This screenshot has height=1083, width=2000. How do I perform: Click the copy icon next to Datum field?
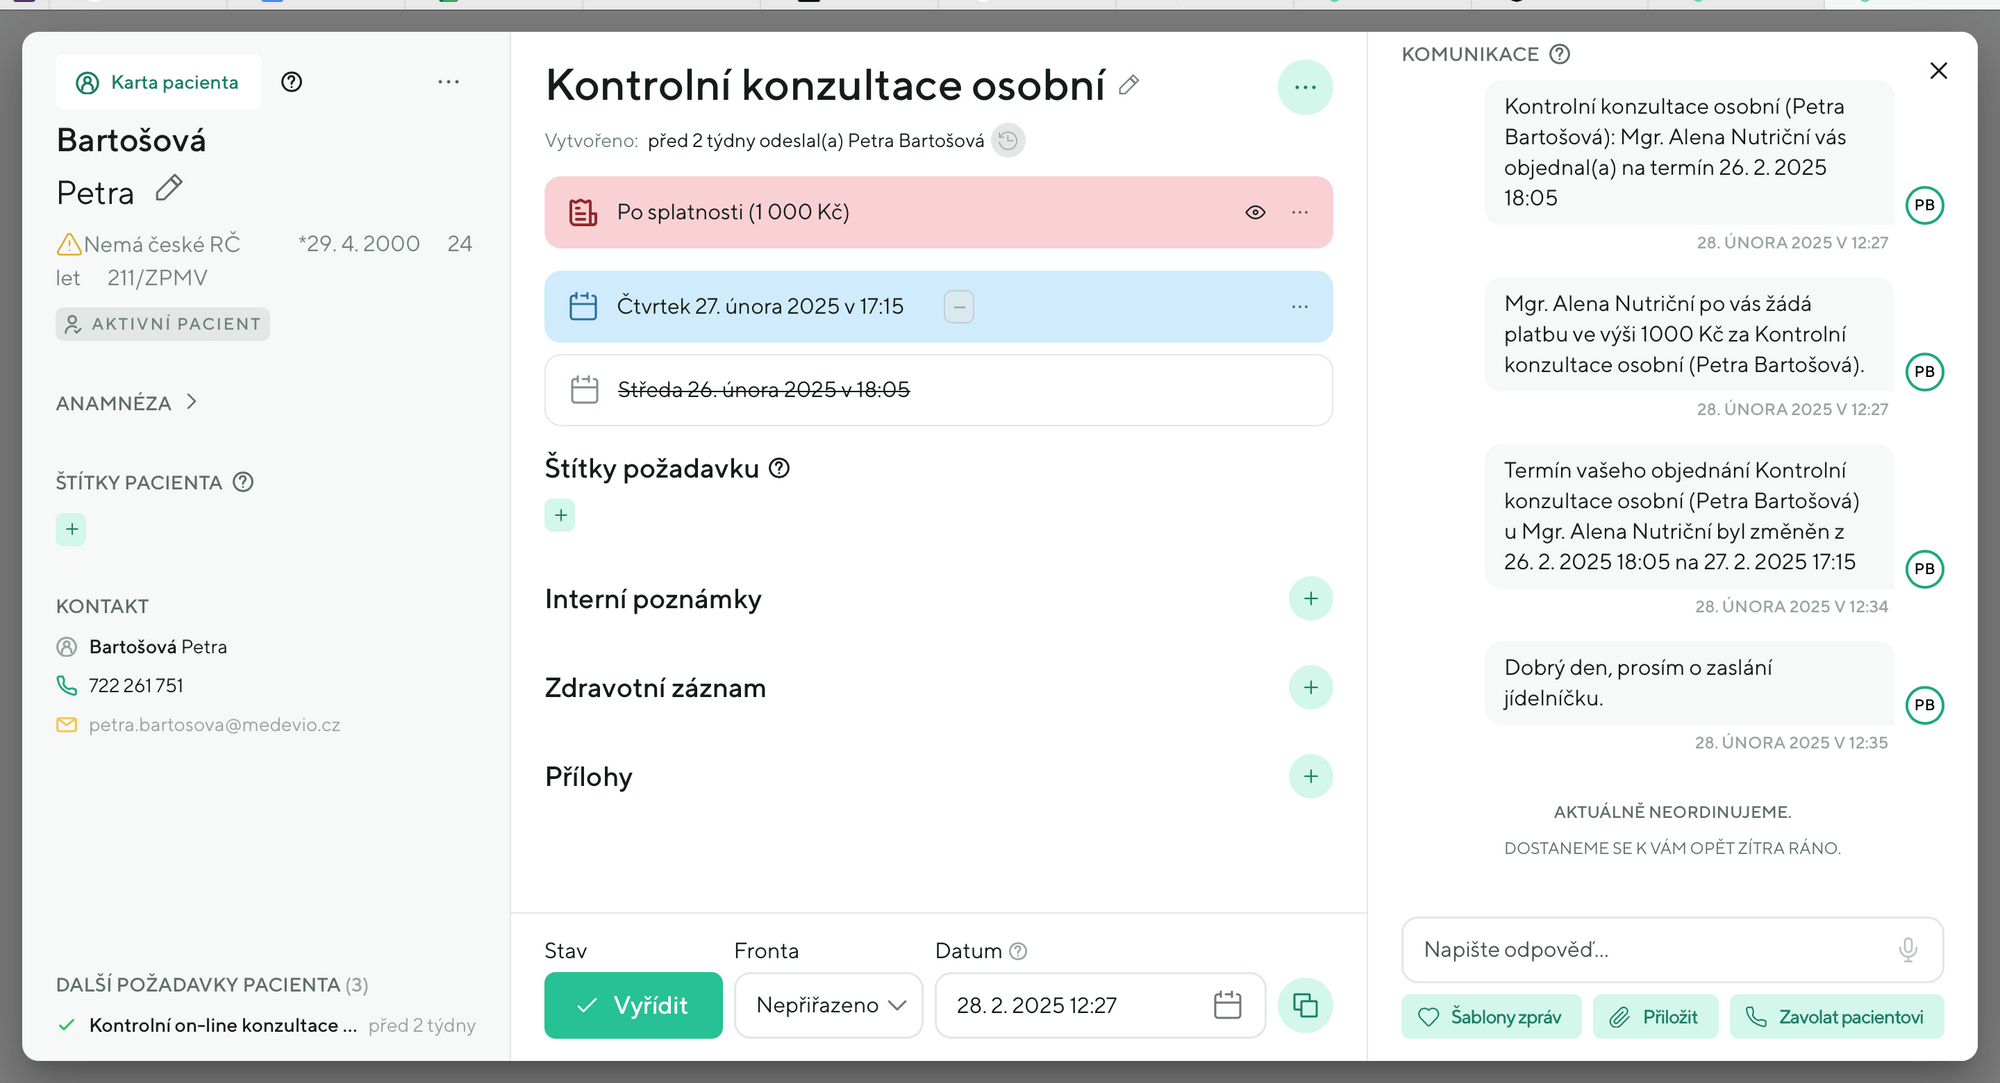[1305, 1005]
